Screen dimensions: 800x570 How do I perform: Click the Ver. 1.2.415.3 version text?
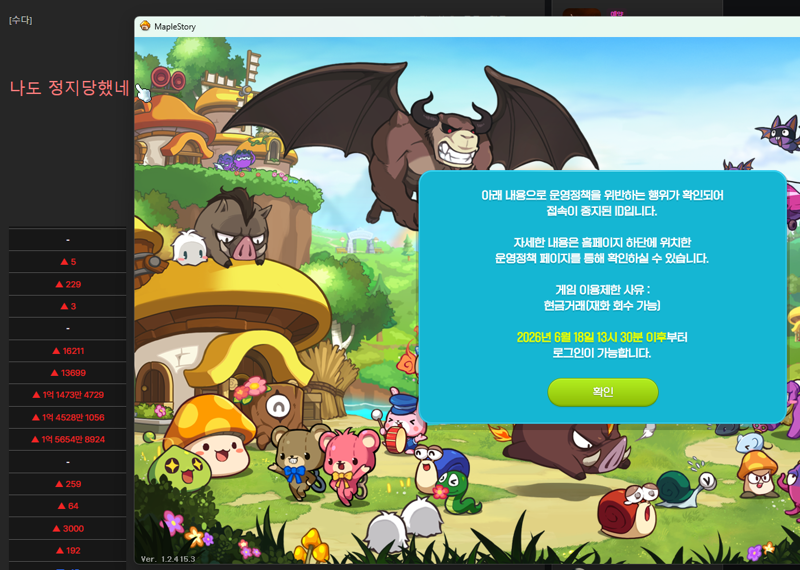tap(168, 559)
